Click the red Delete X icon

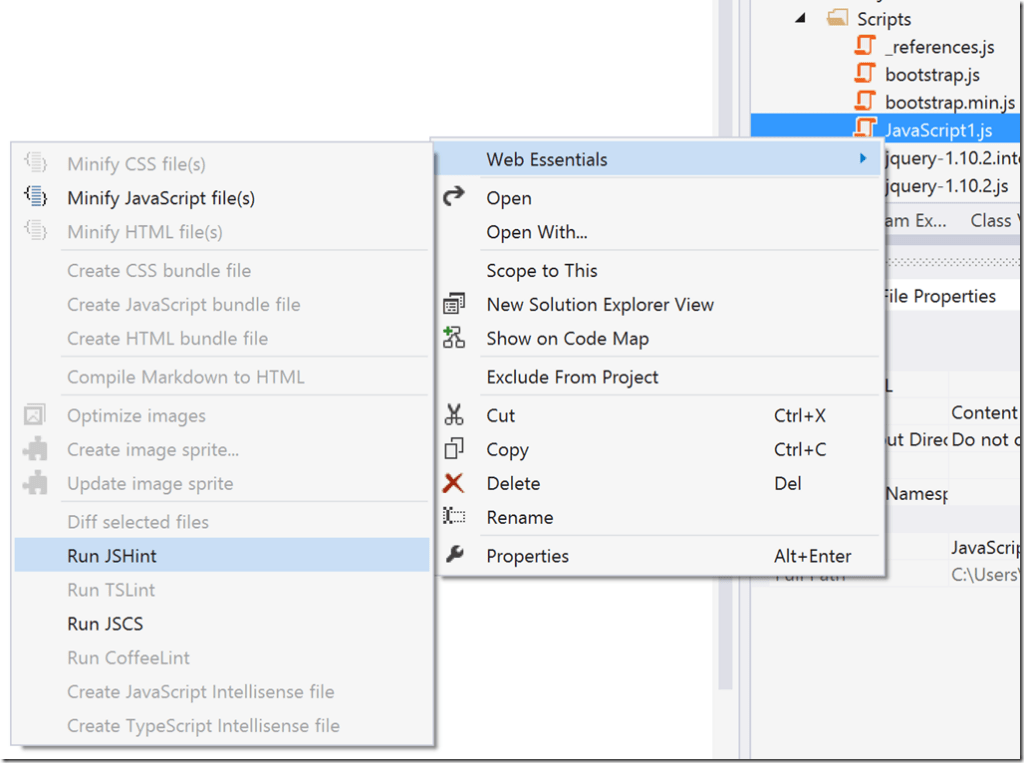(x=456, y=483)
